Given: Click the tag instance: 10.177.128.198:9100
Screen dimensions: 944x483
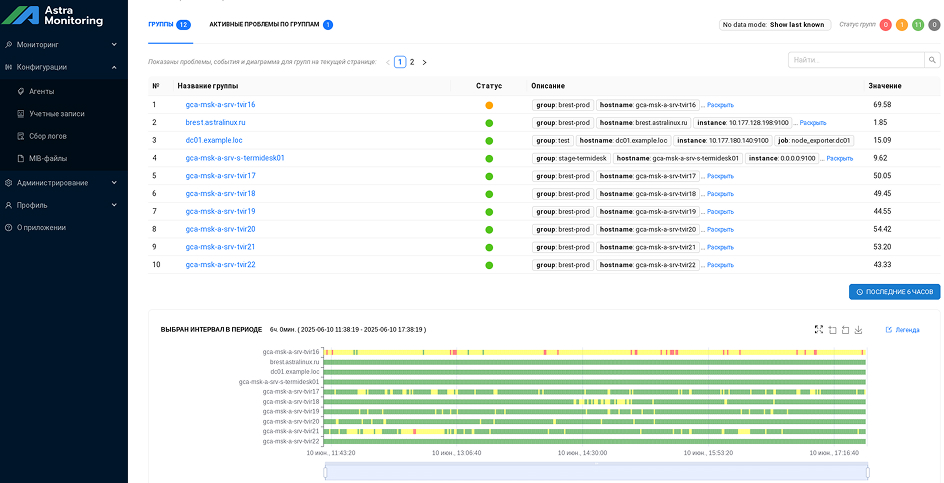Looking at the screenshot, I should click(742, 123).
